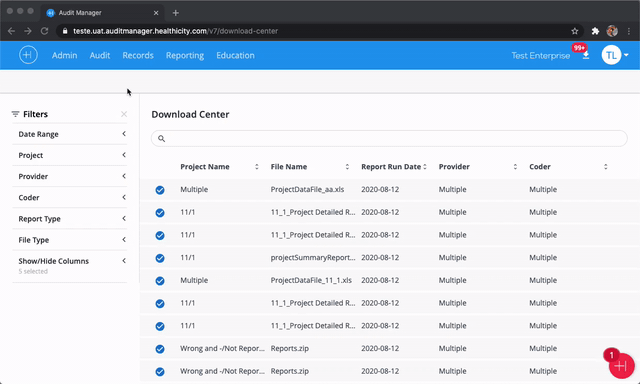Click the Provider column header

(454, 166)
